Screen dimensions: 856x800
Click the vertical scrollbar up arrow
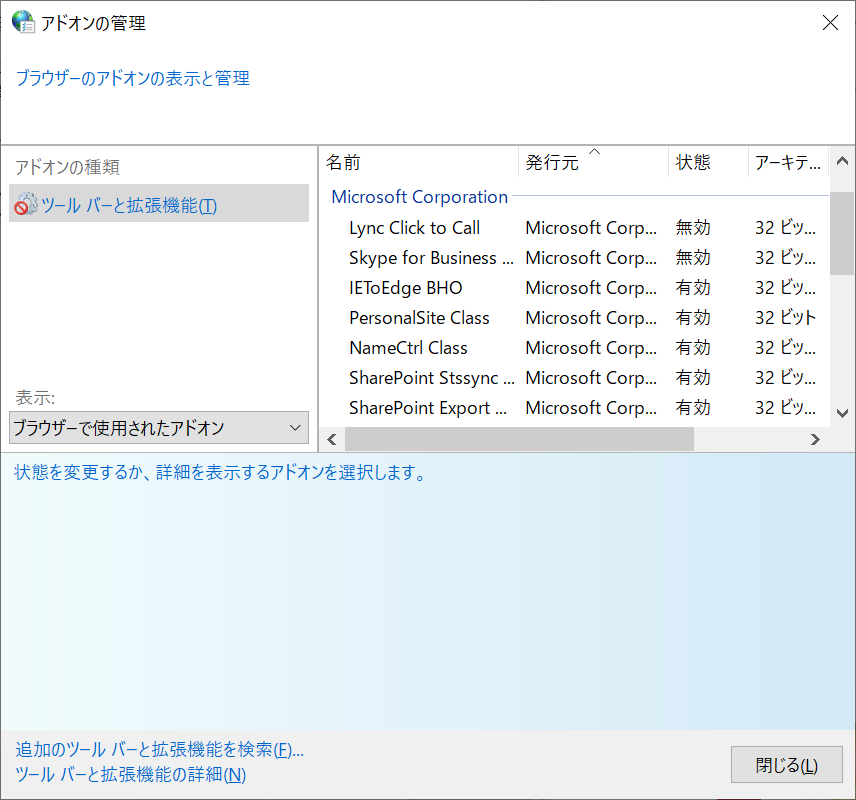point(842,161)
